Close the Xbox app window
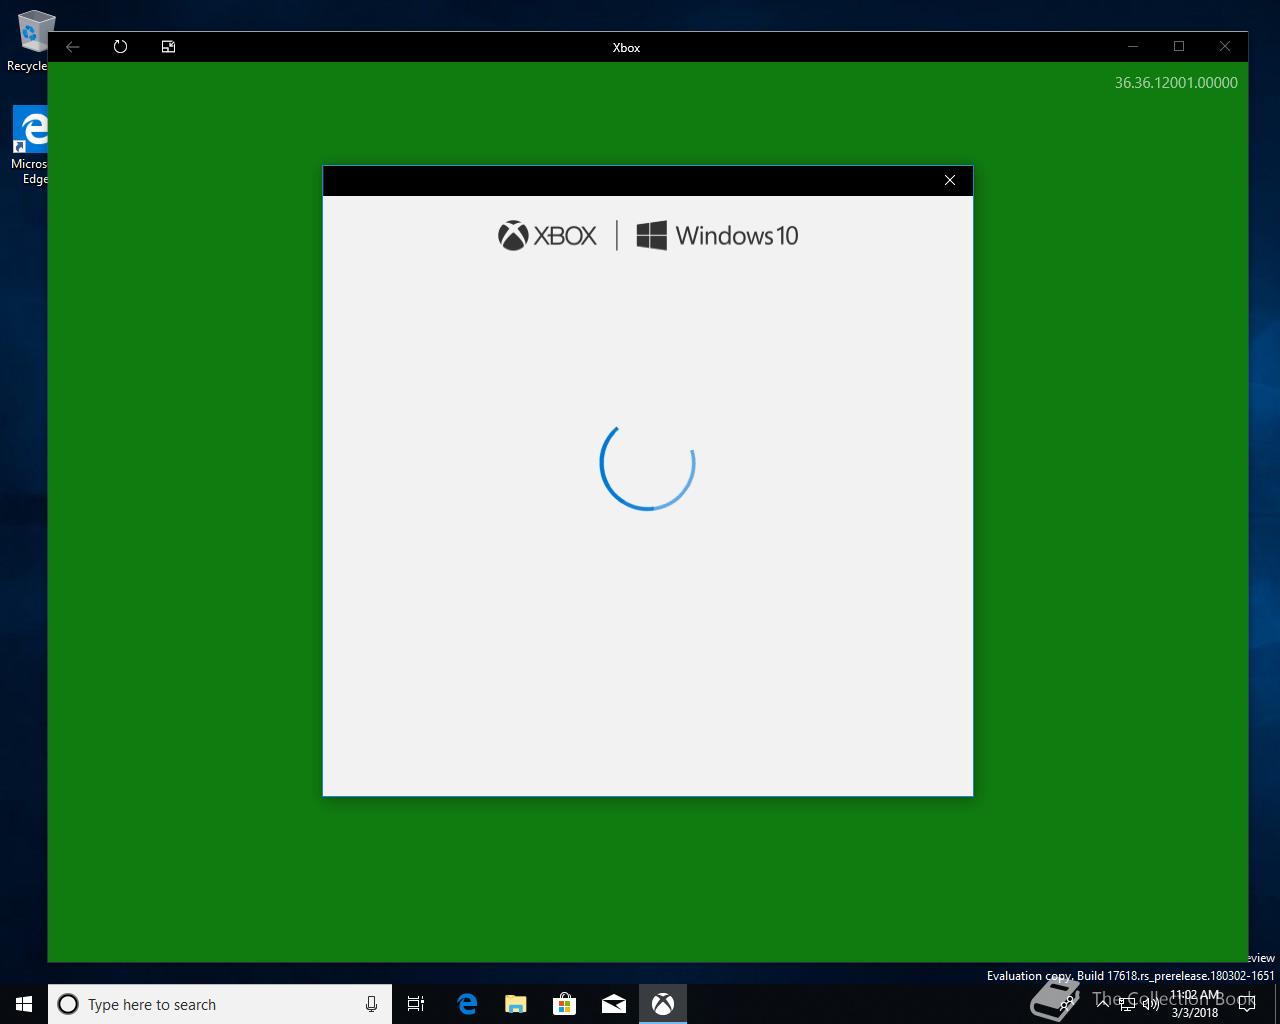The height and width of the screenshot is (1024, 1280). coord(1225,47)
